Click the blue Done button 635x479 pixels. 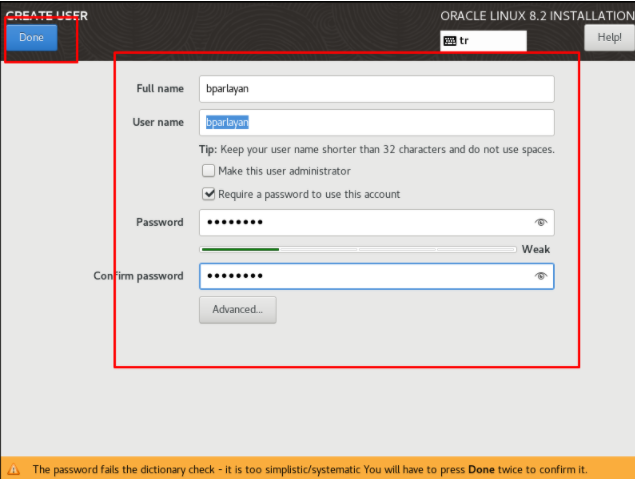point(32,38)
